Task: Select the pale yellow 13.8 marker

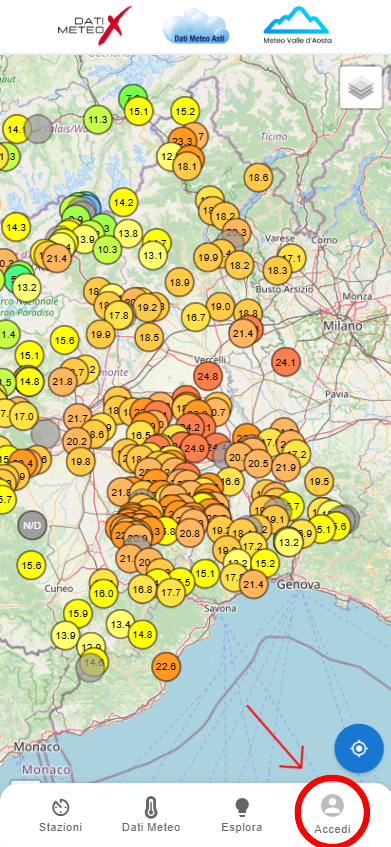Action: pos(128,233)
